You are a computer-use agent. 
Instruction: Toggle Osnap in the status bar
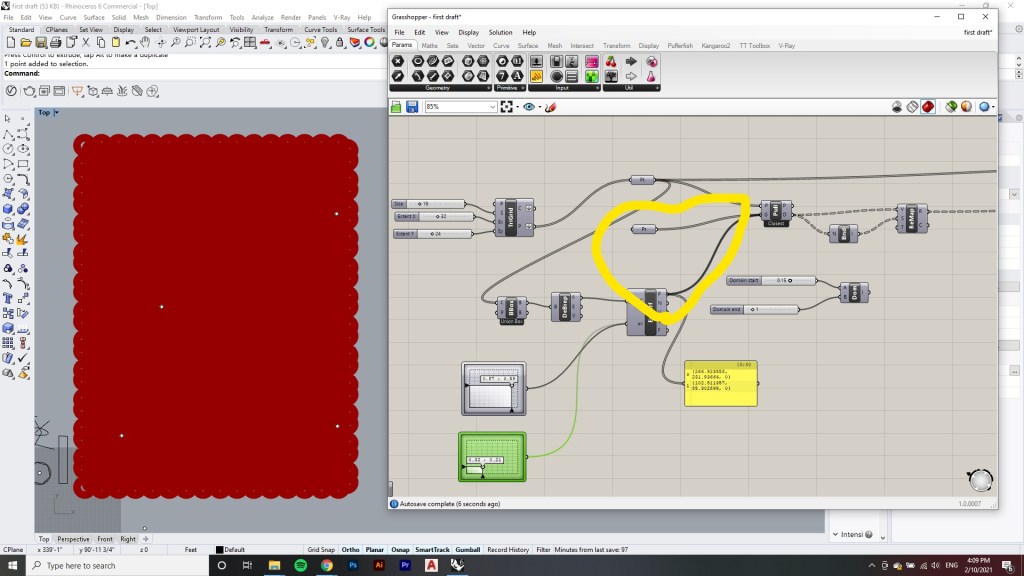(401, 550)
